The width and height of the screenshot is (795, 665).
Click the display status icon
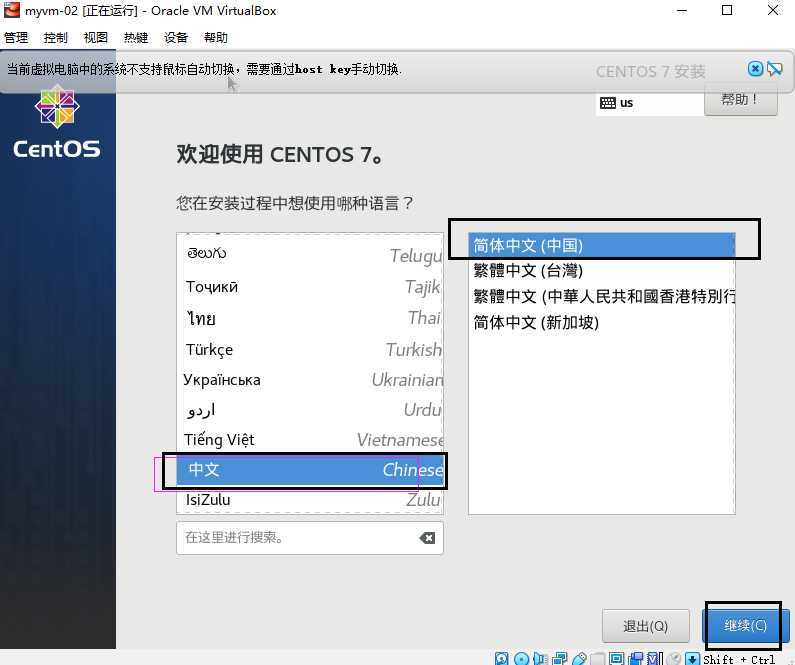coord(617,658)
